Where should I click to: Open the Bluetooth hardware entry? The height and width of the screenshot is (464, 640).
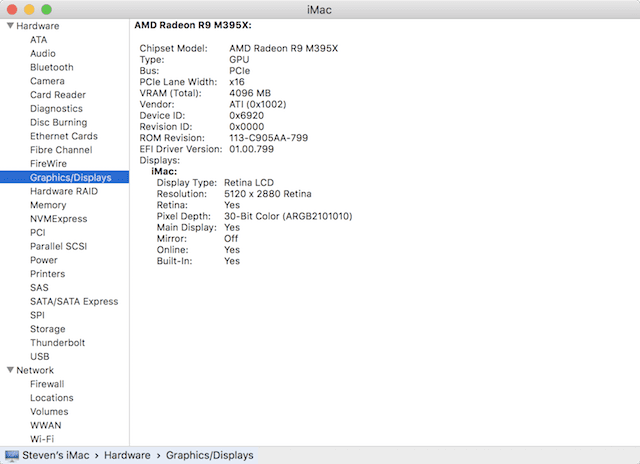point(51,67)
